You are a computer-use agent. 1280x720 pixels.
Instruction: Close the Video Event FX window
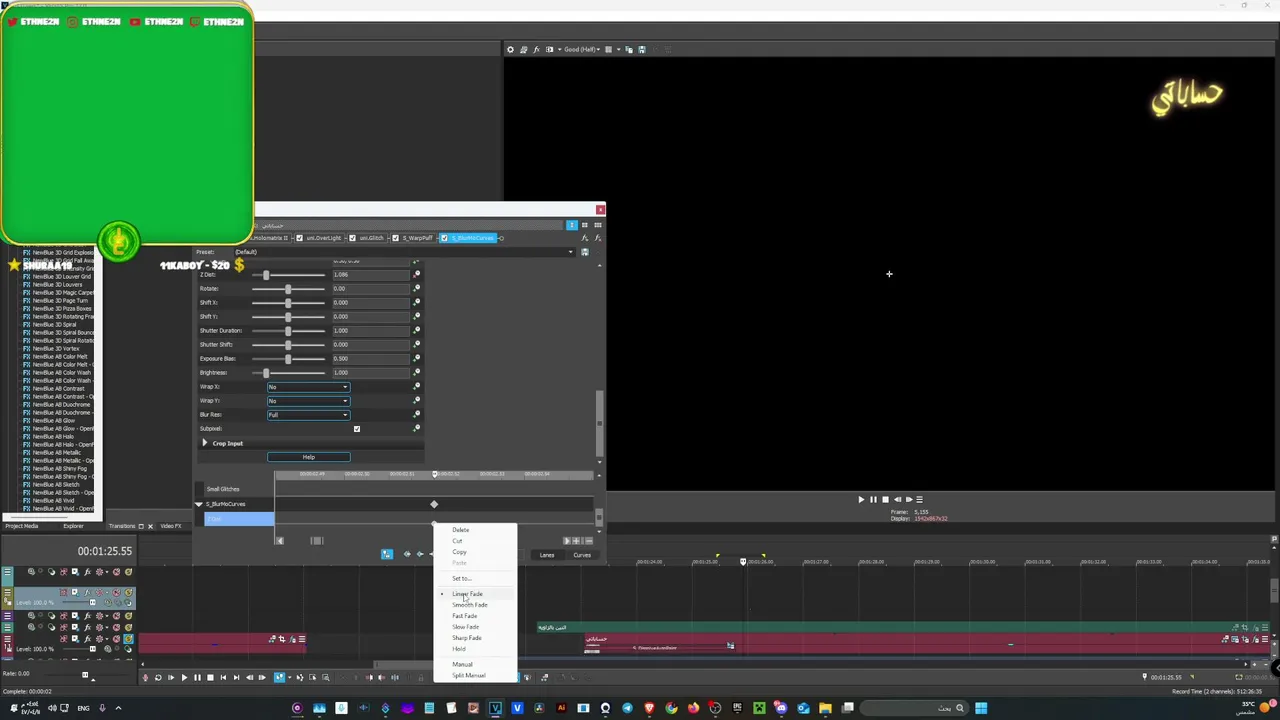point(600,210)
